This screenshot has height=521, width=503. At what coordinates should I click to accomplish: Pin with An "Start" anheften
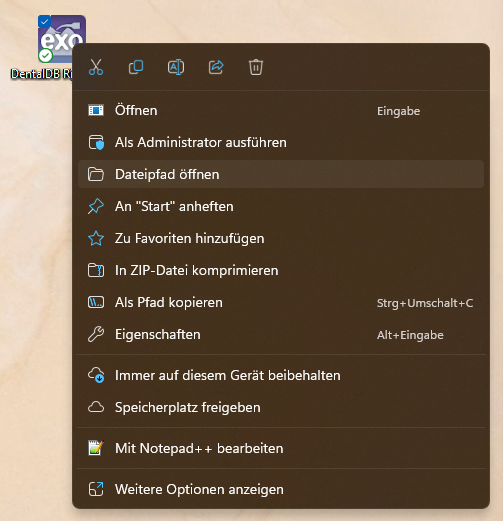coord(281,206)
